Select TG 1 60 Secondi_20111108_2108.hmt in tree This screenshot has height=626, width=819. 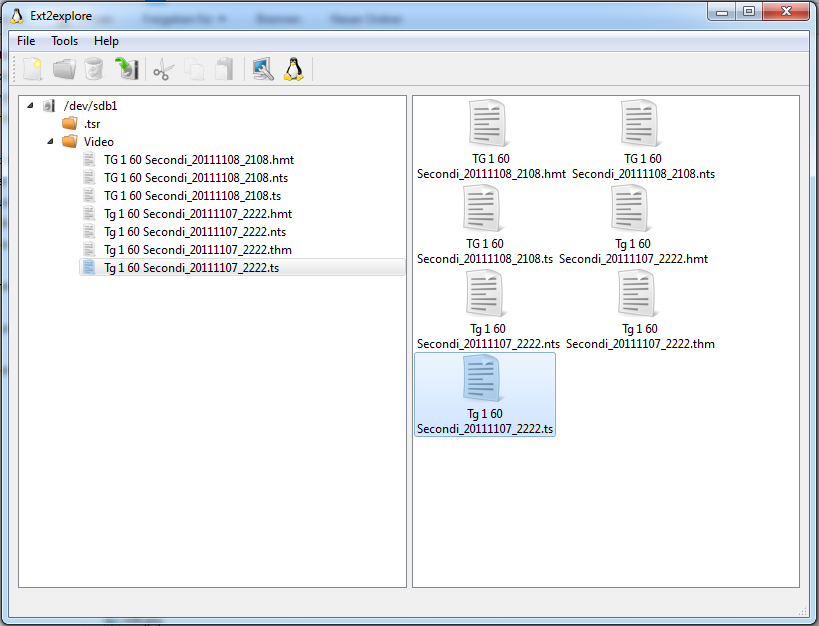[198, 160]
